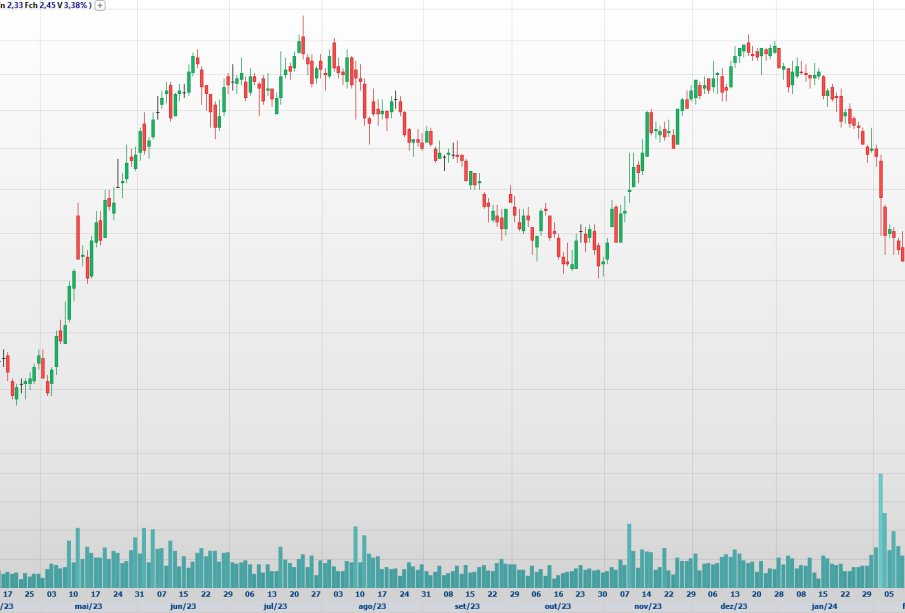This screenshot has width=905, height=613.
Task: Select the jun/23 label on time axis
Action: [x=182, y=606]
